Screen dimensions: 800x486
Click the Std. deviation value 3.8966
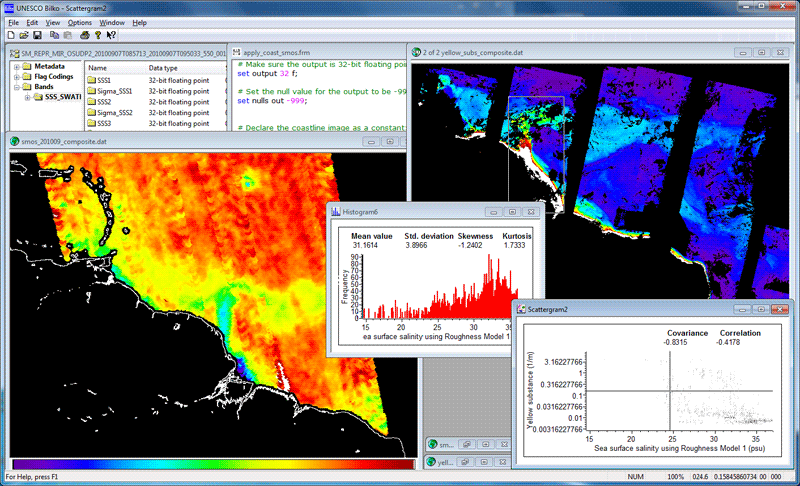tap(416, 245)
